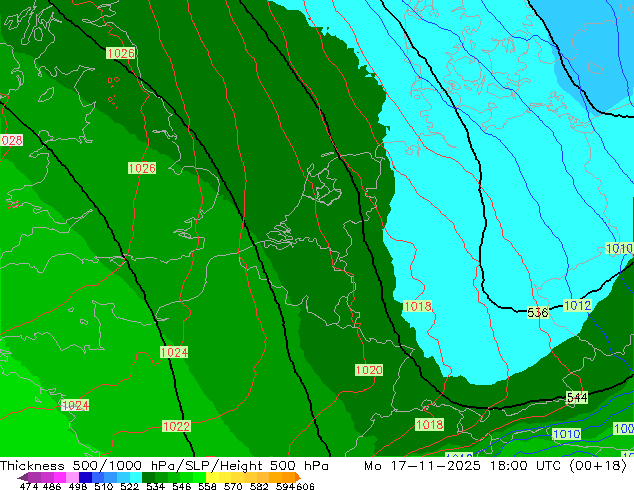
Task: Click the 1020 isobar label
Action: 369,370
